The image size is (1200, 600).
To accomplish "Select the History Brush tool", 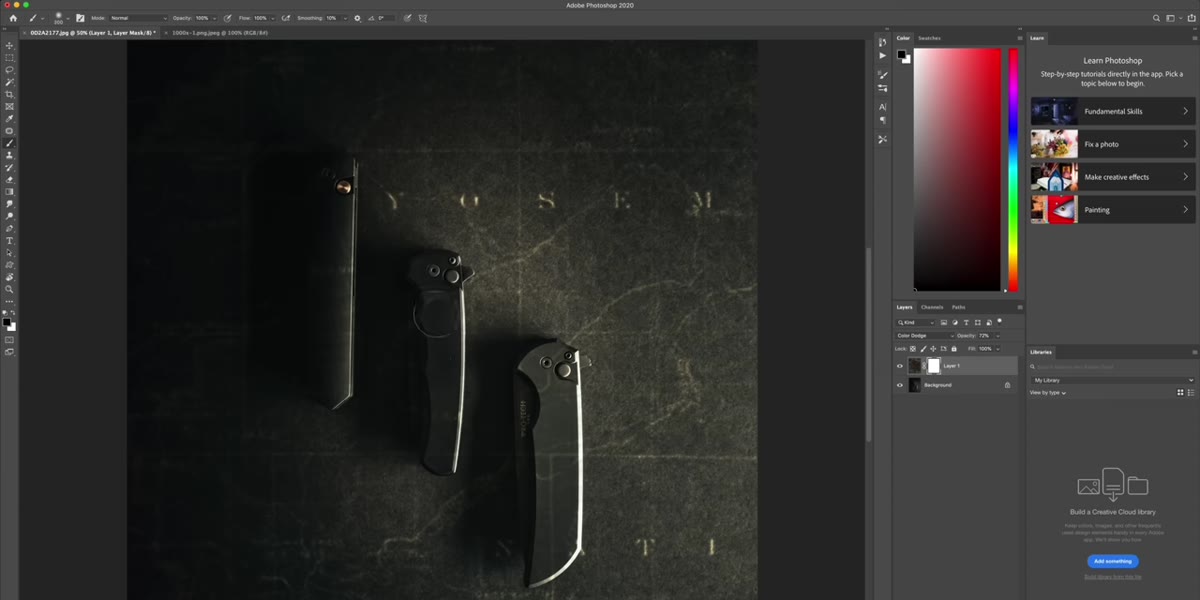I will tap(10, 167).
